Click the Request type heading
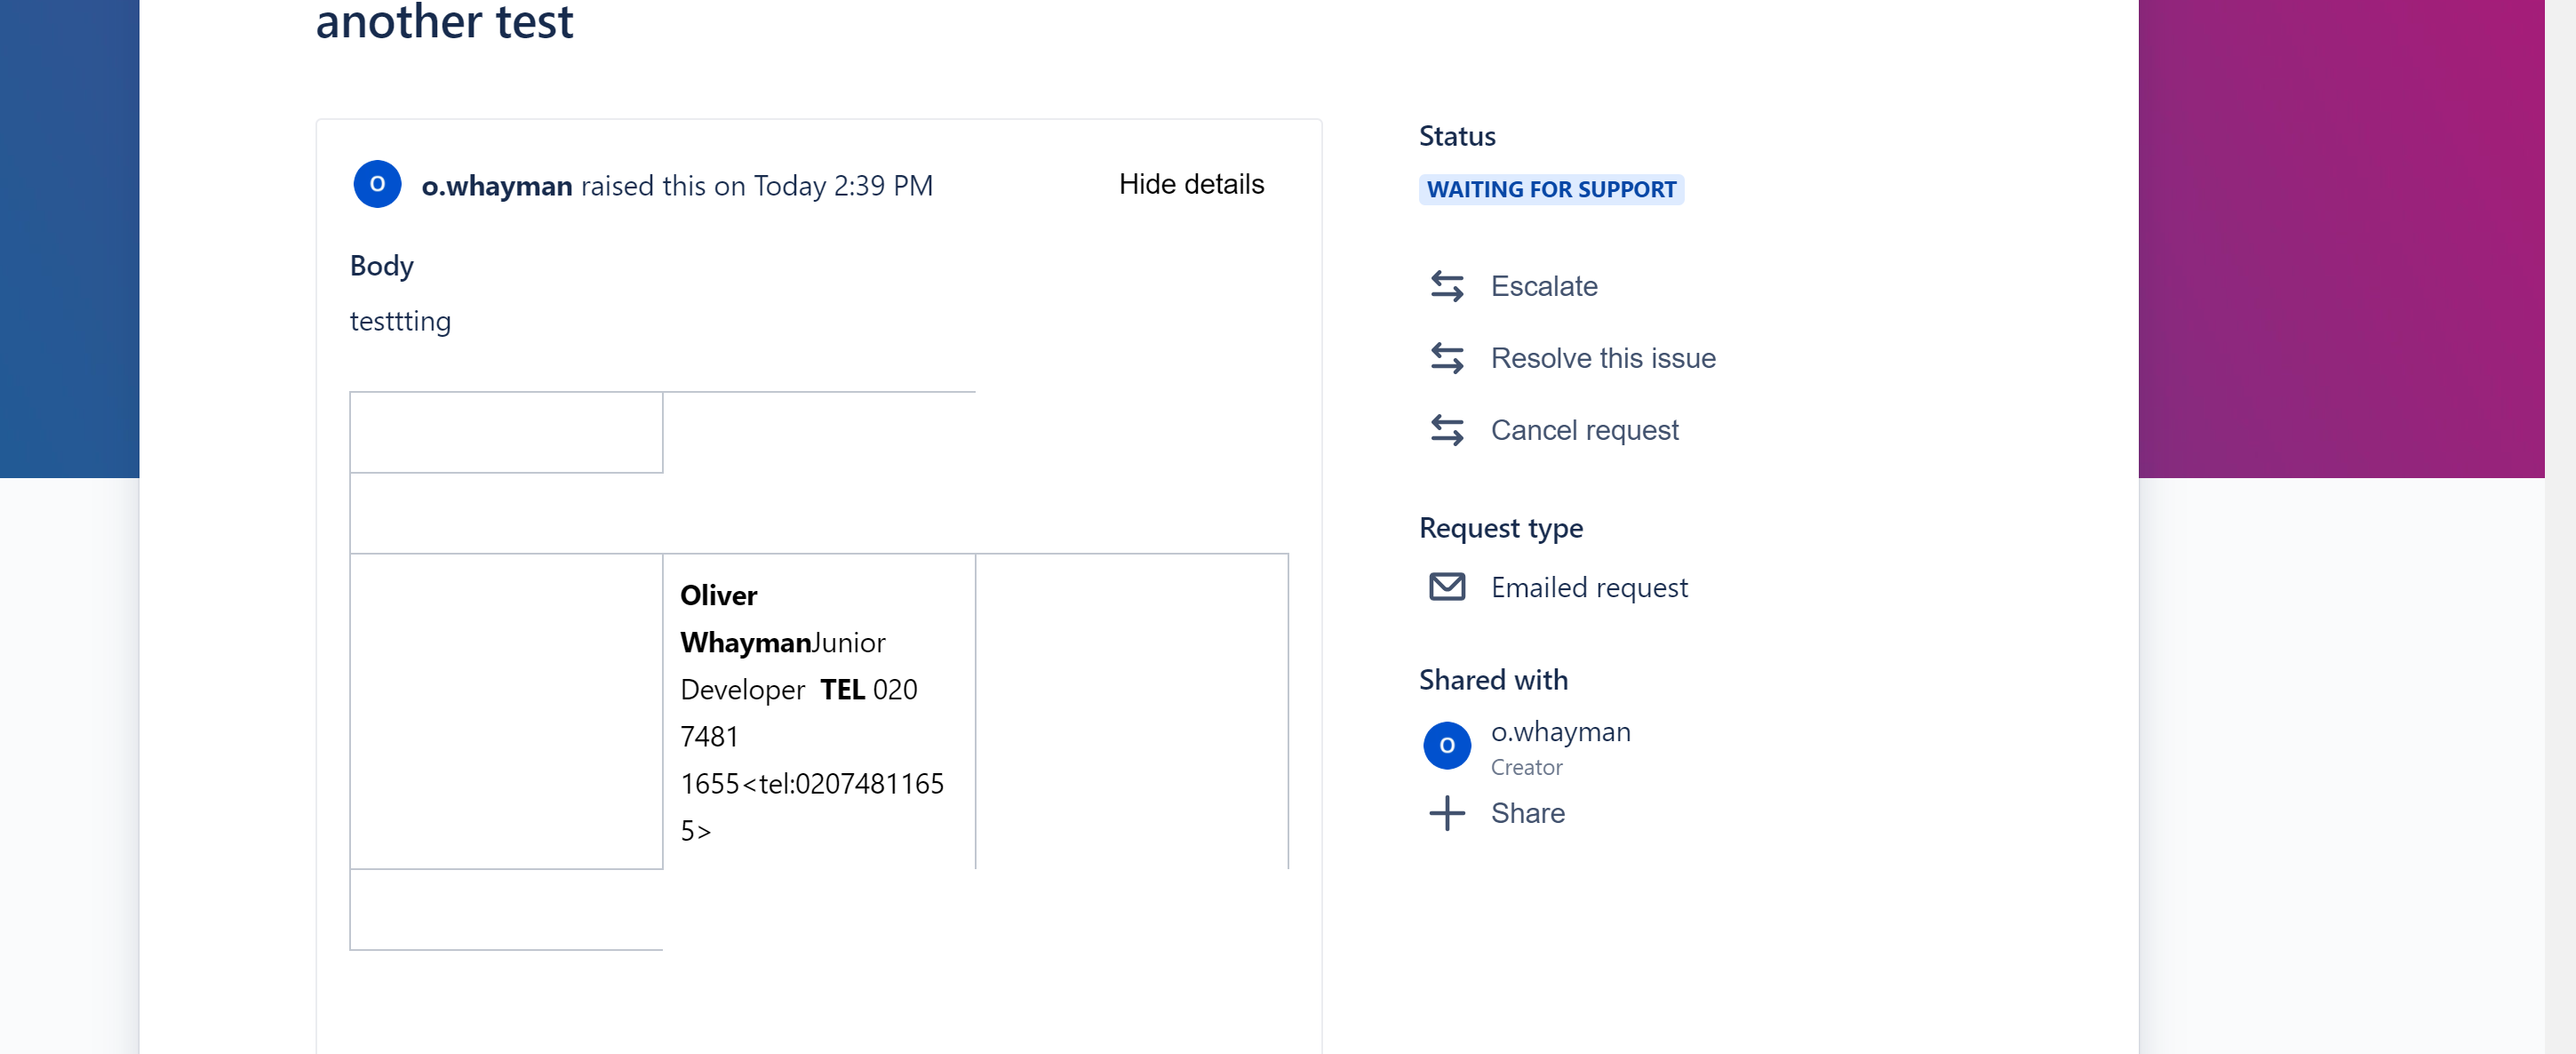This screenshot has height=1054, width=2576. pos(1500,527)
